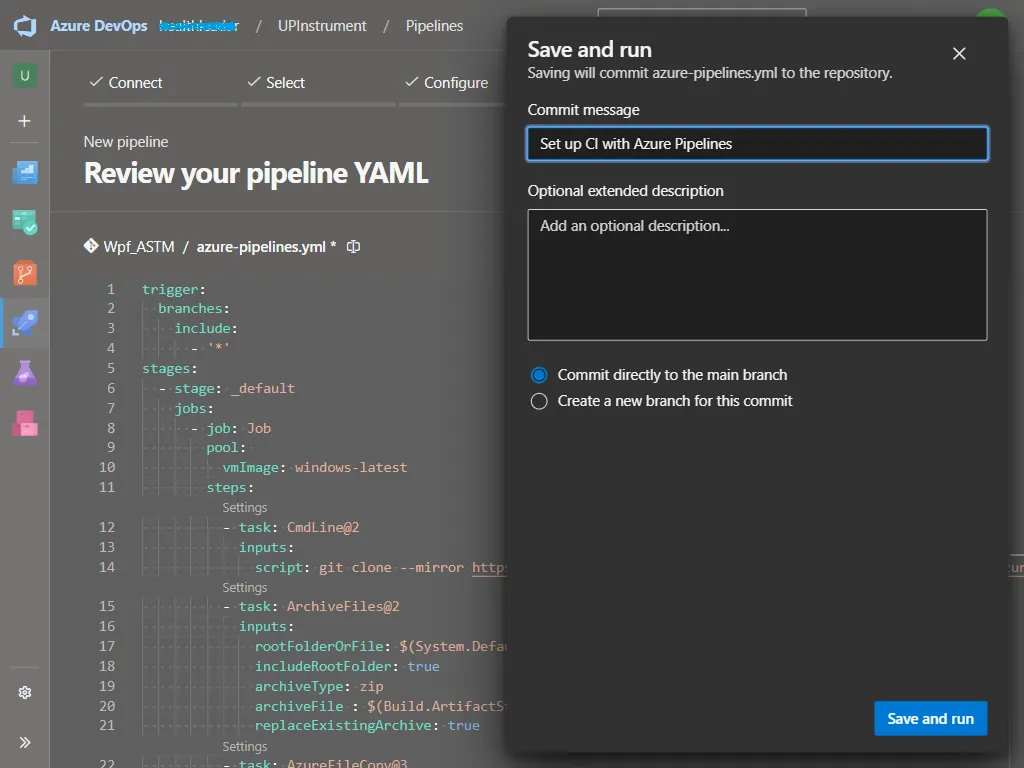Click the 'vmImage: windows-latest' YAML line

(315, 468)
